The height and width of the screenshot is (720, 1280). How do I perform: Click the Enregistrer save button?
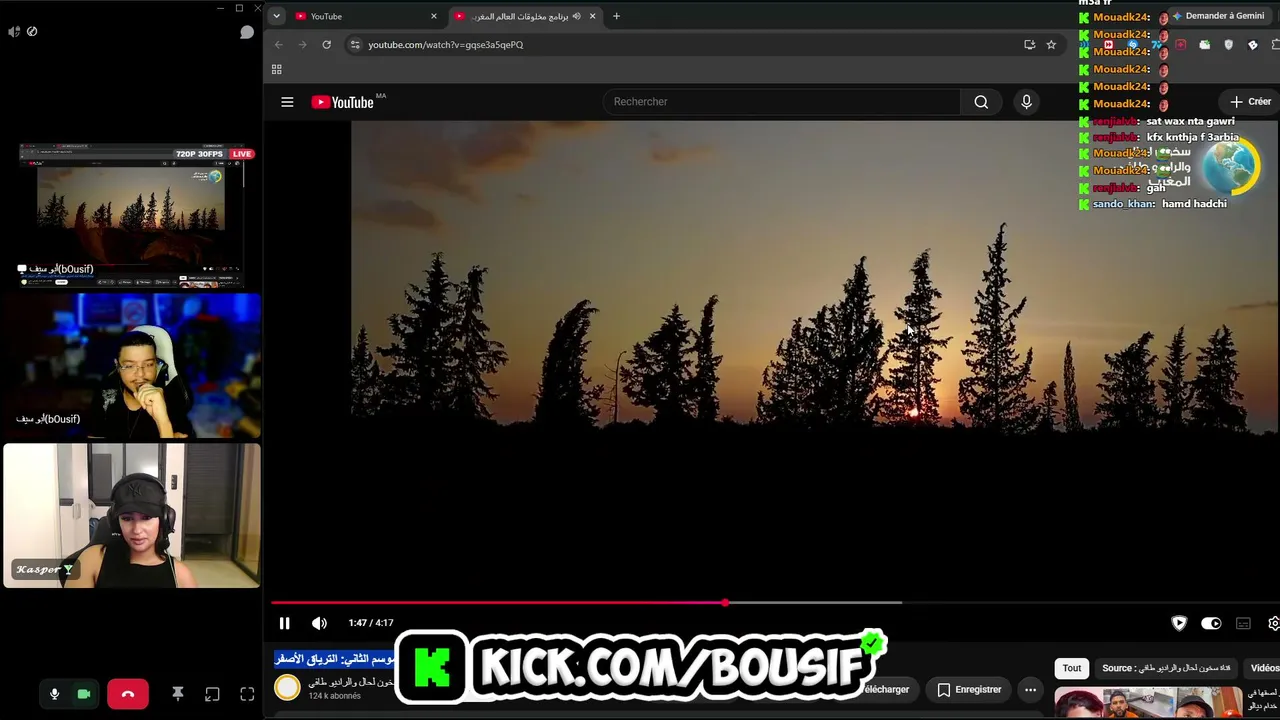coord(968,690)
